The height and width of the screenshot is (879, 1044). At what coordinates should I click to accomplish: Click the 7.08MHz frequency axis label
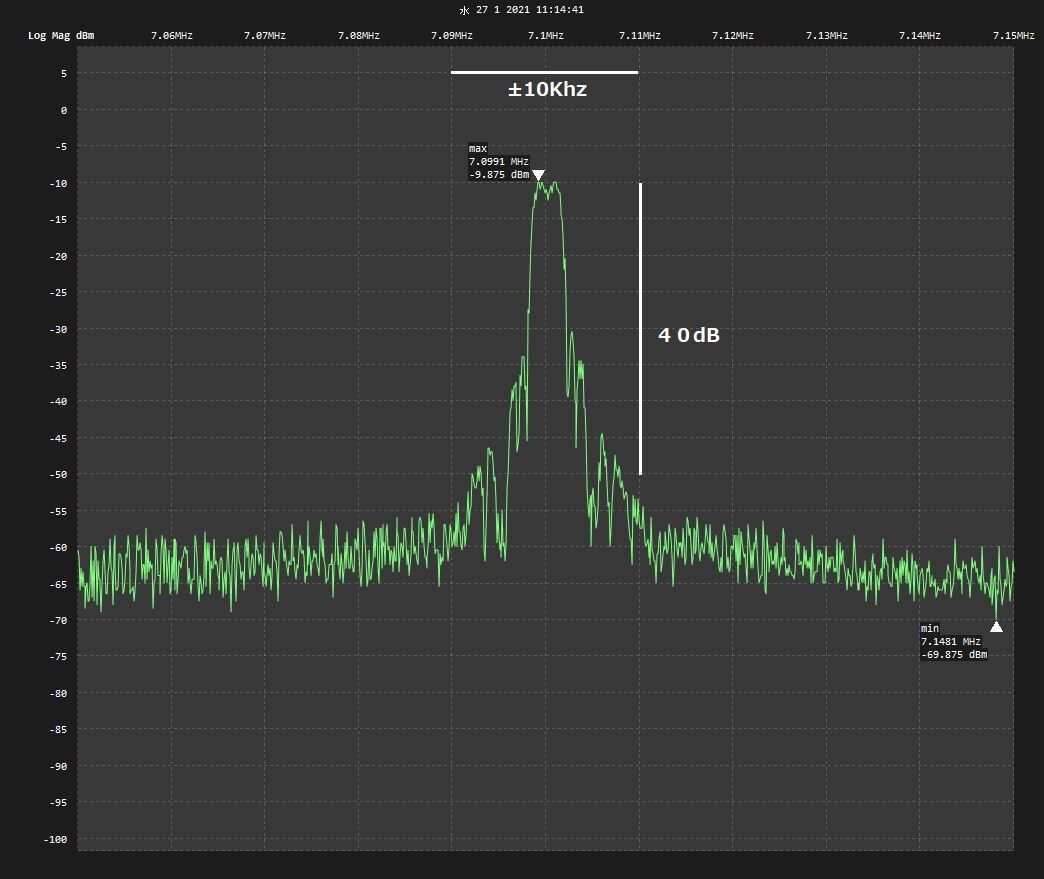(x=359, y=35)
